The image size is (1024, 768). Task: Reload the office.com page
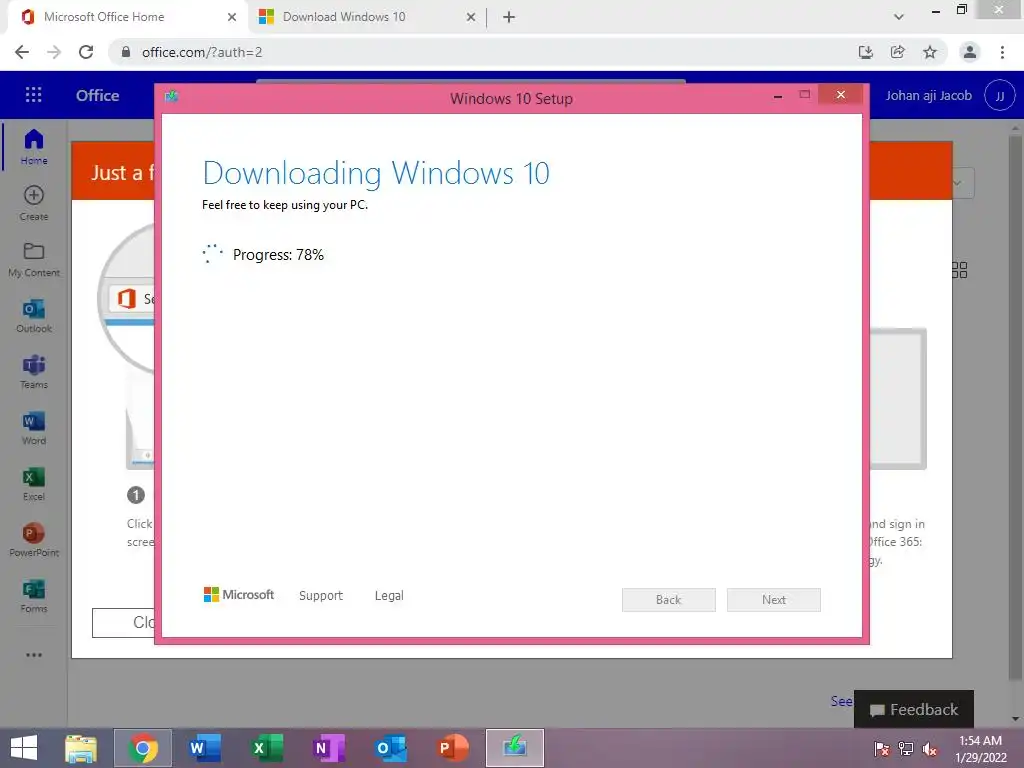86,52
